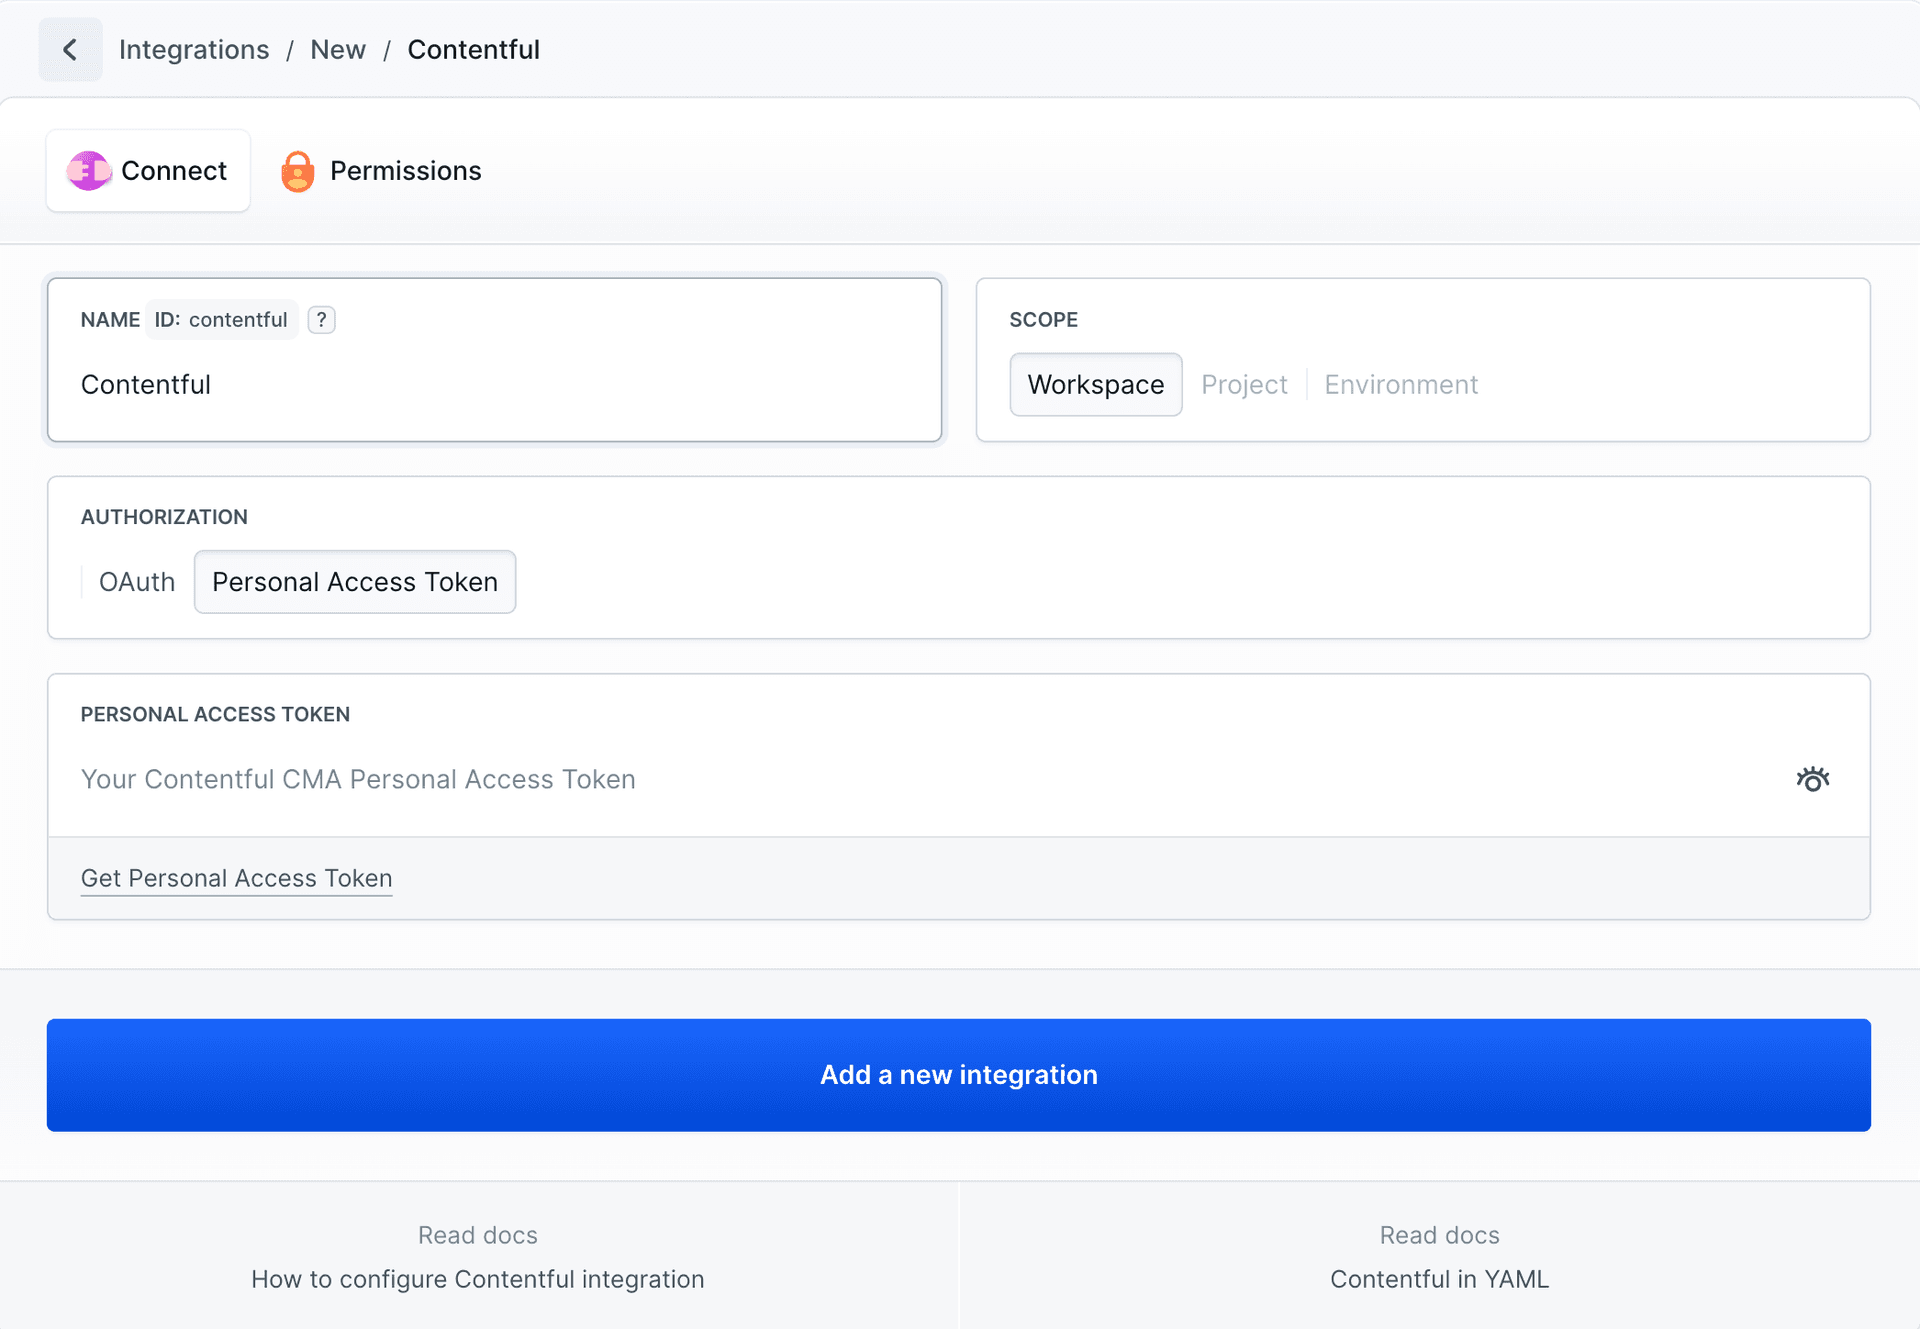
Task: Open New breadcrumb link
Action: pos(338,50)
